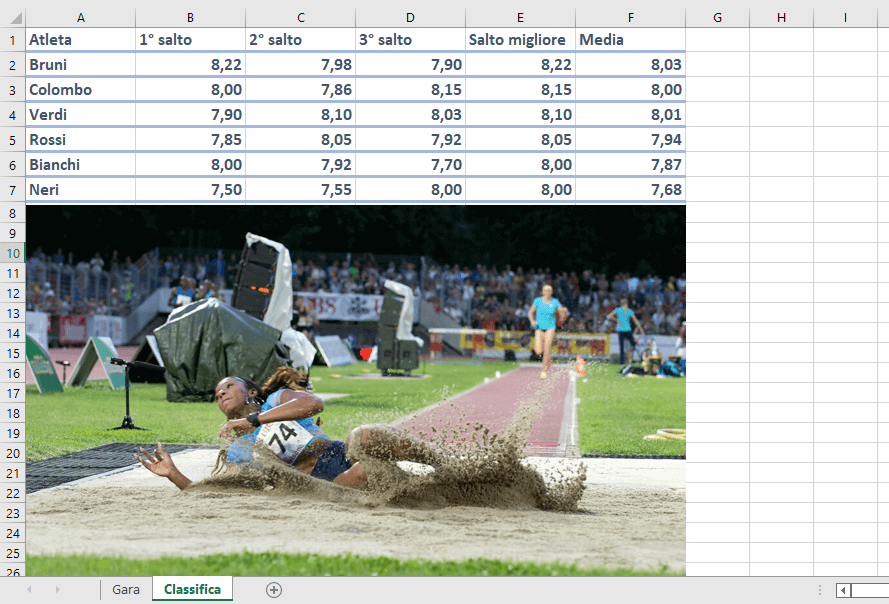Viewport: 889px width, 604px height.
Task: Select Rossi's Media value 7,94
Action: 630,140
